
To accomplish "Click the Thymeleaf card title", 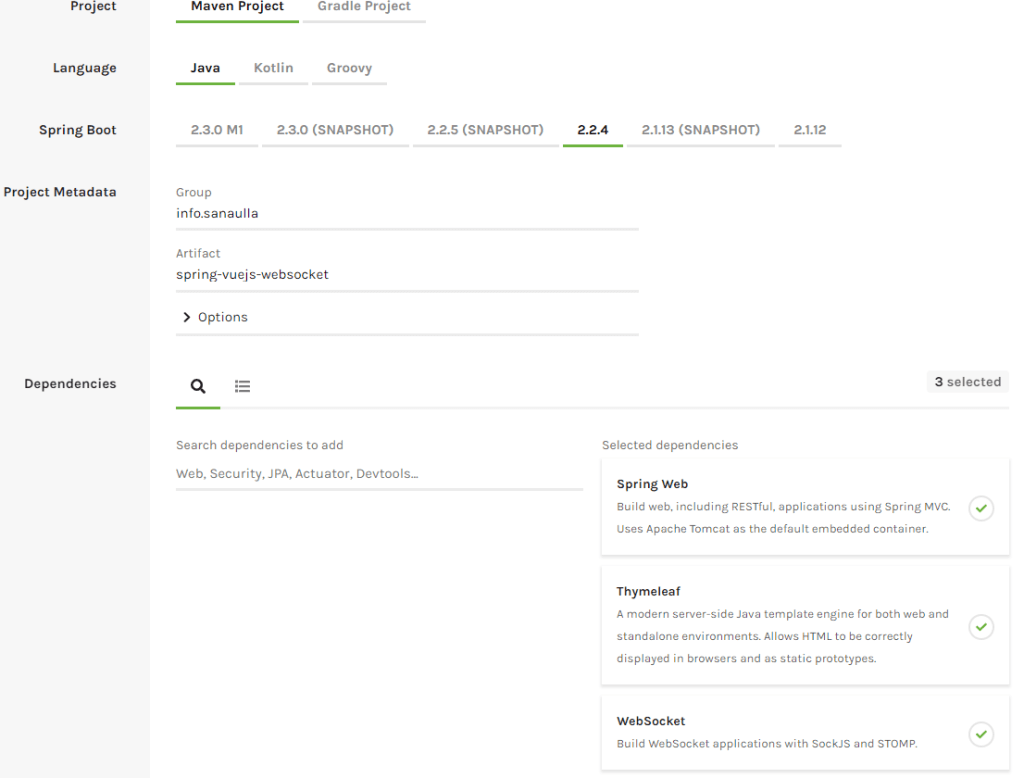I will click(648, 591).
